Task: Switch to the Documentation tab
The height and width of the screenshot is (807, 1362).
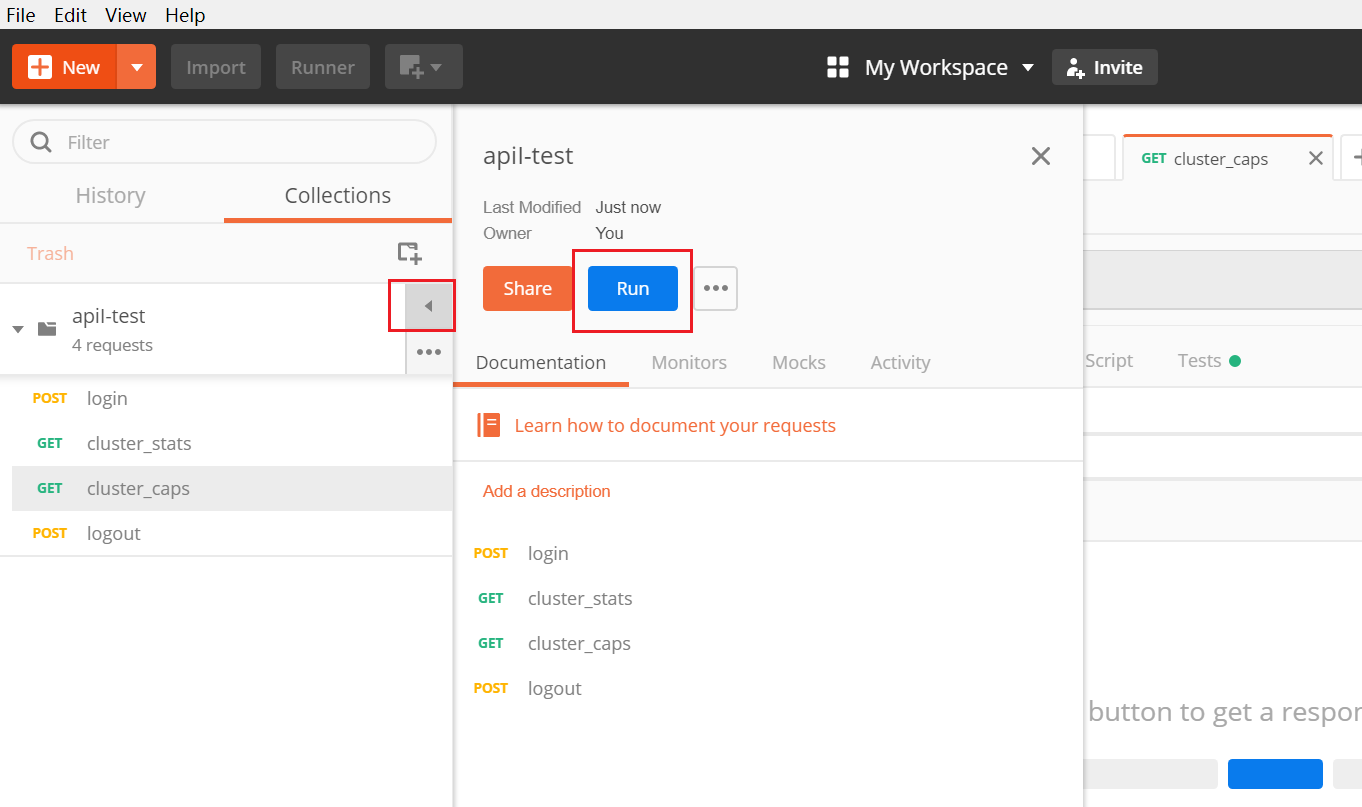Action: click(x=541, y=362)
